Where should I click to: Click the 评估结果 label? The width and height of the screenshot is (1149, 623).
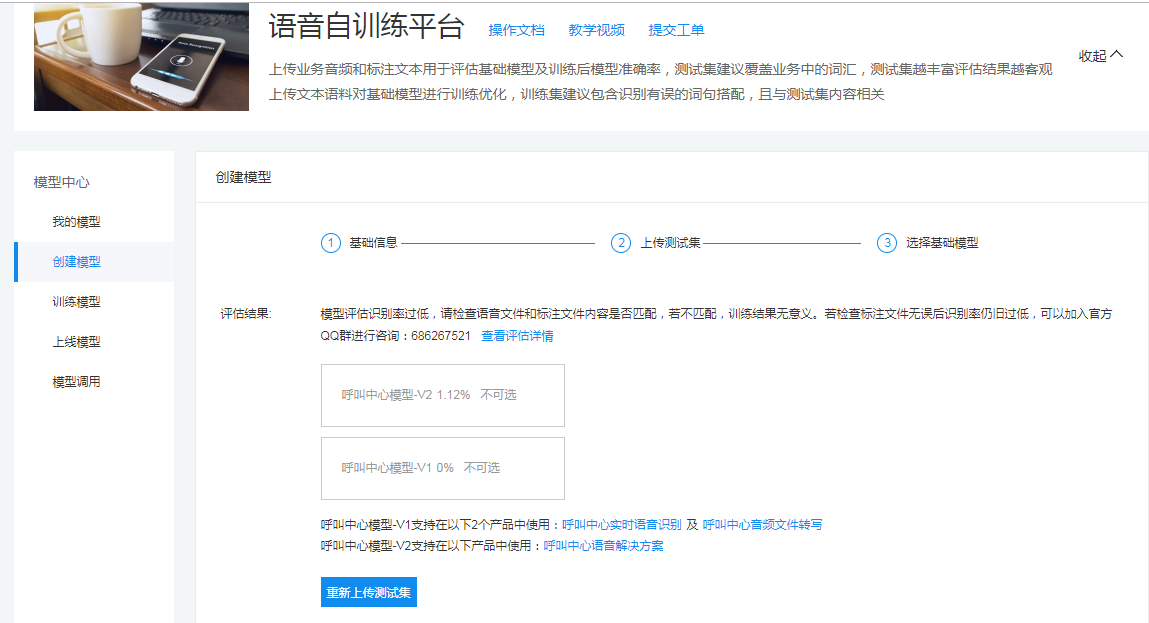click(x=245, y=314)
